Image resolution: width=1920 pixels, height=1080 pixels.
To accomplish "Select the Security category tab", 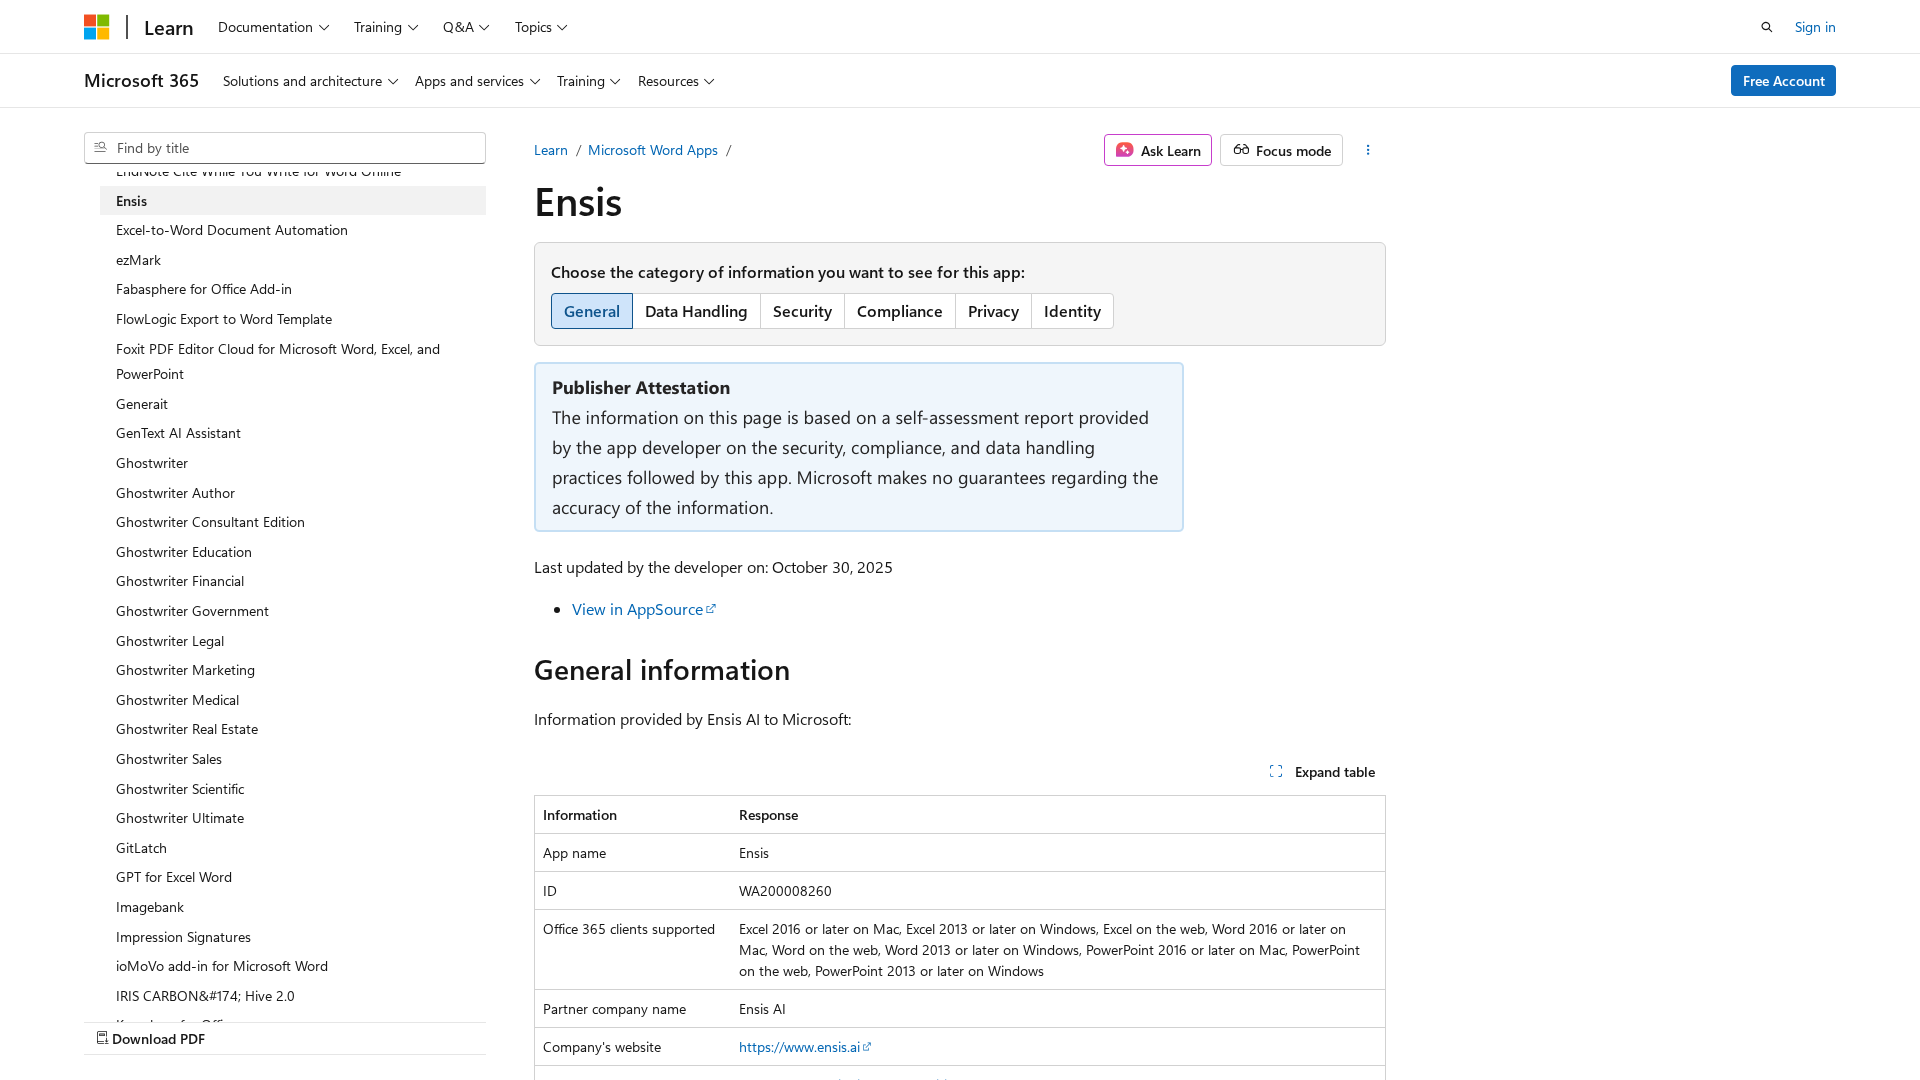I will click(802, 311).
